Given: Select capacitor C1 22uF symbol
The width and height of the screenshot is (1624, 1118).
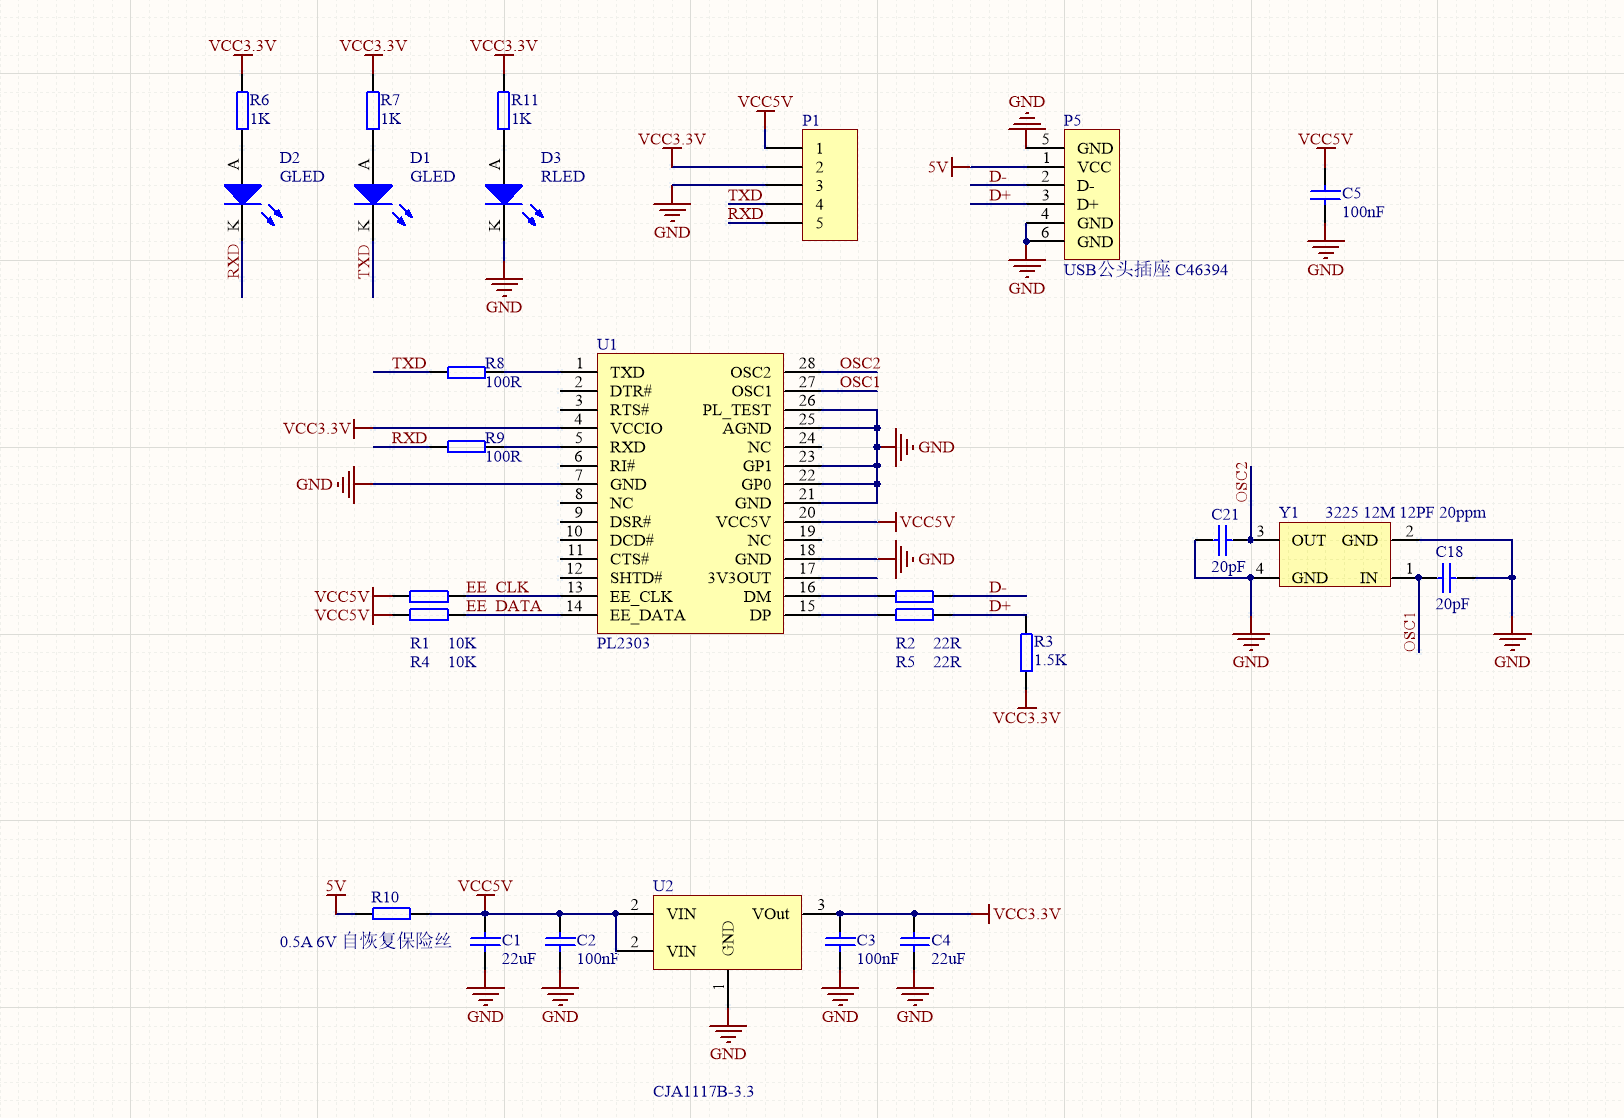Looking at the screenshot, I should (x=485, y=941).
